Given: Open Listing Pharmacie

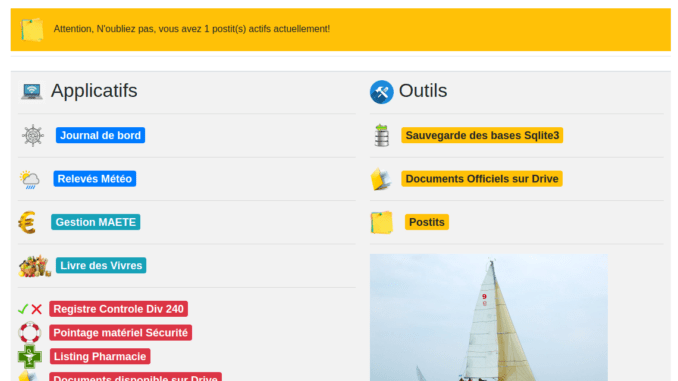Looking at the screenshot, I should click(x=100, y=356).
